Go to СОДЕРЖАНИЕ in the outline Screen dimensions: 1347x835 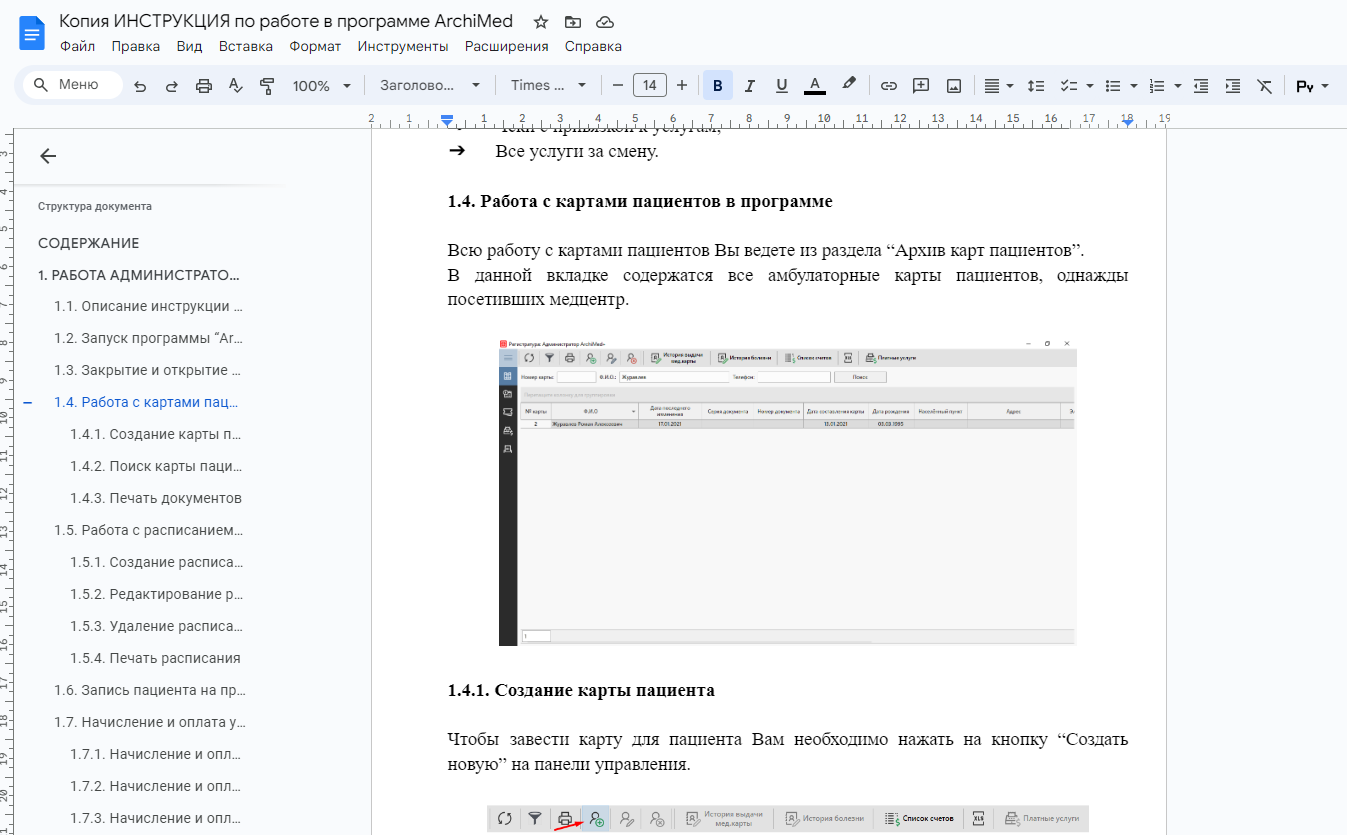point(89,243)
